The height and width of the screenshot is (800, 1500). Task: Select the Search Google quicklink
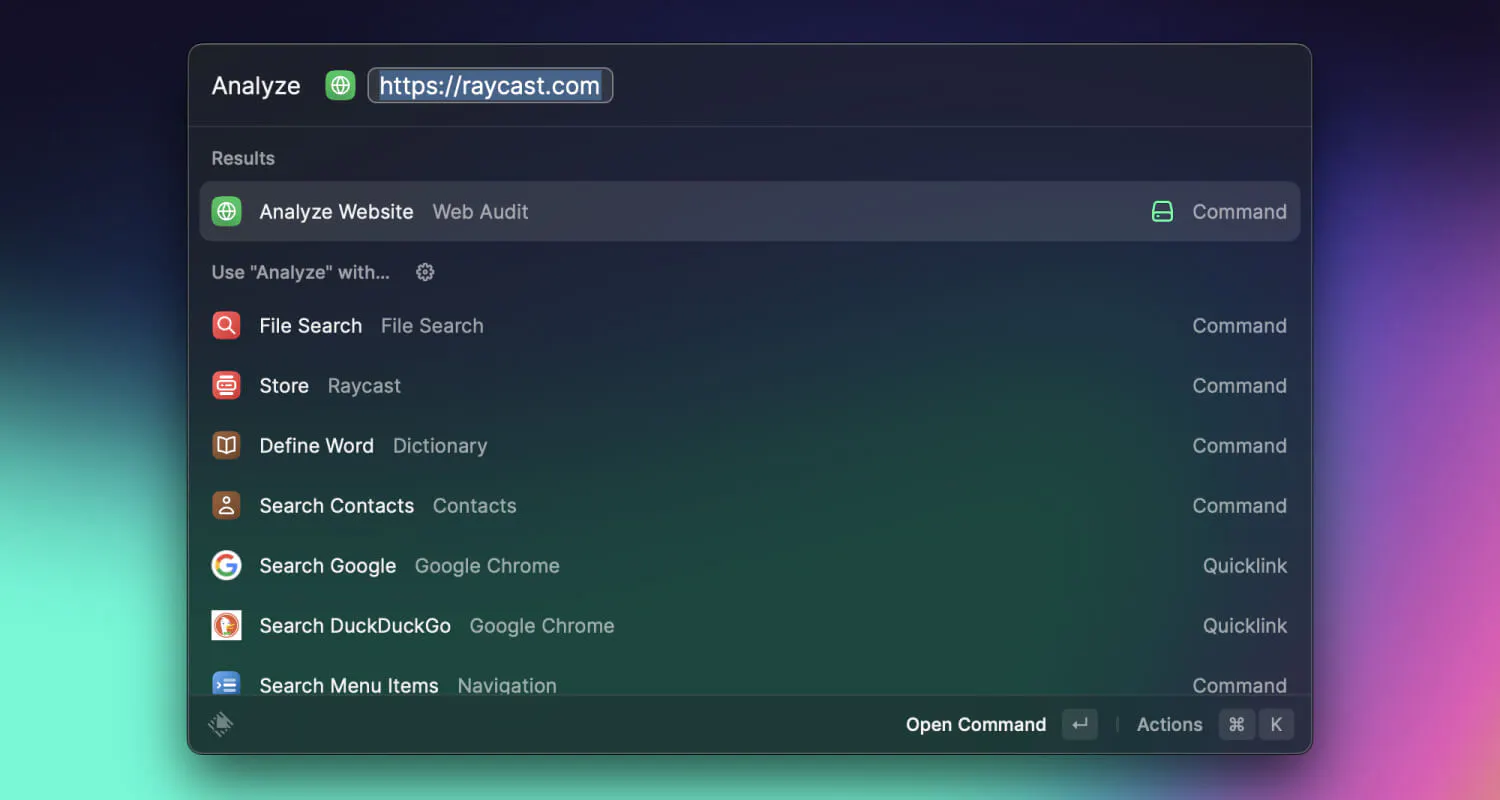tap(750, 565)
